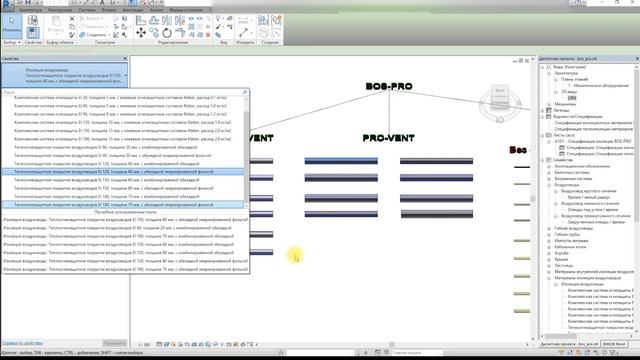The height and width of the screenshot is (360, 640).
Task: Click the Paste (Вставить) clipboard icon
Action: (56, 24)
